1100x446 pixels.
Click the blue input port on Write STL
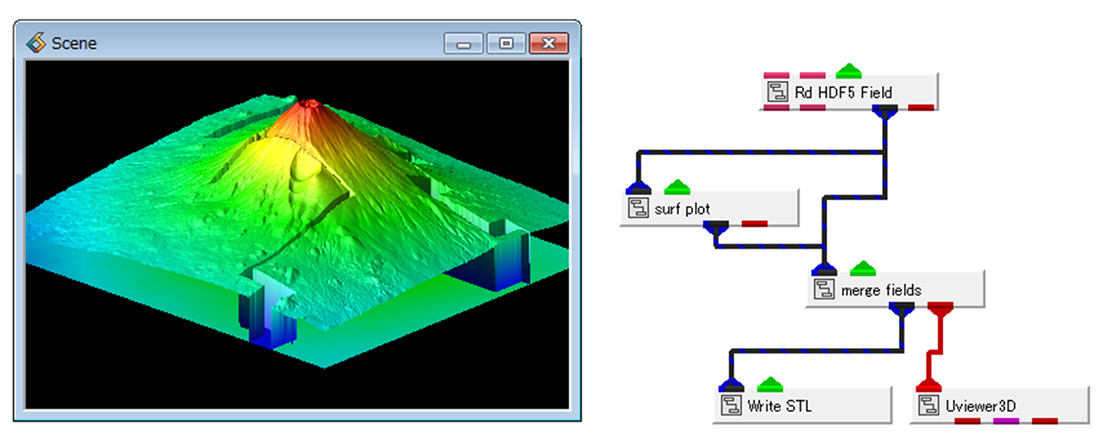[731, 385]
